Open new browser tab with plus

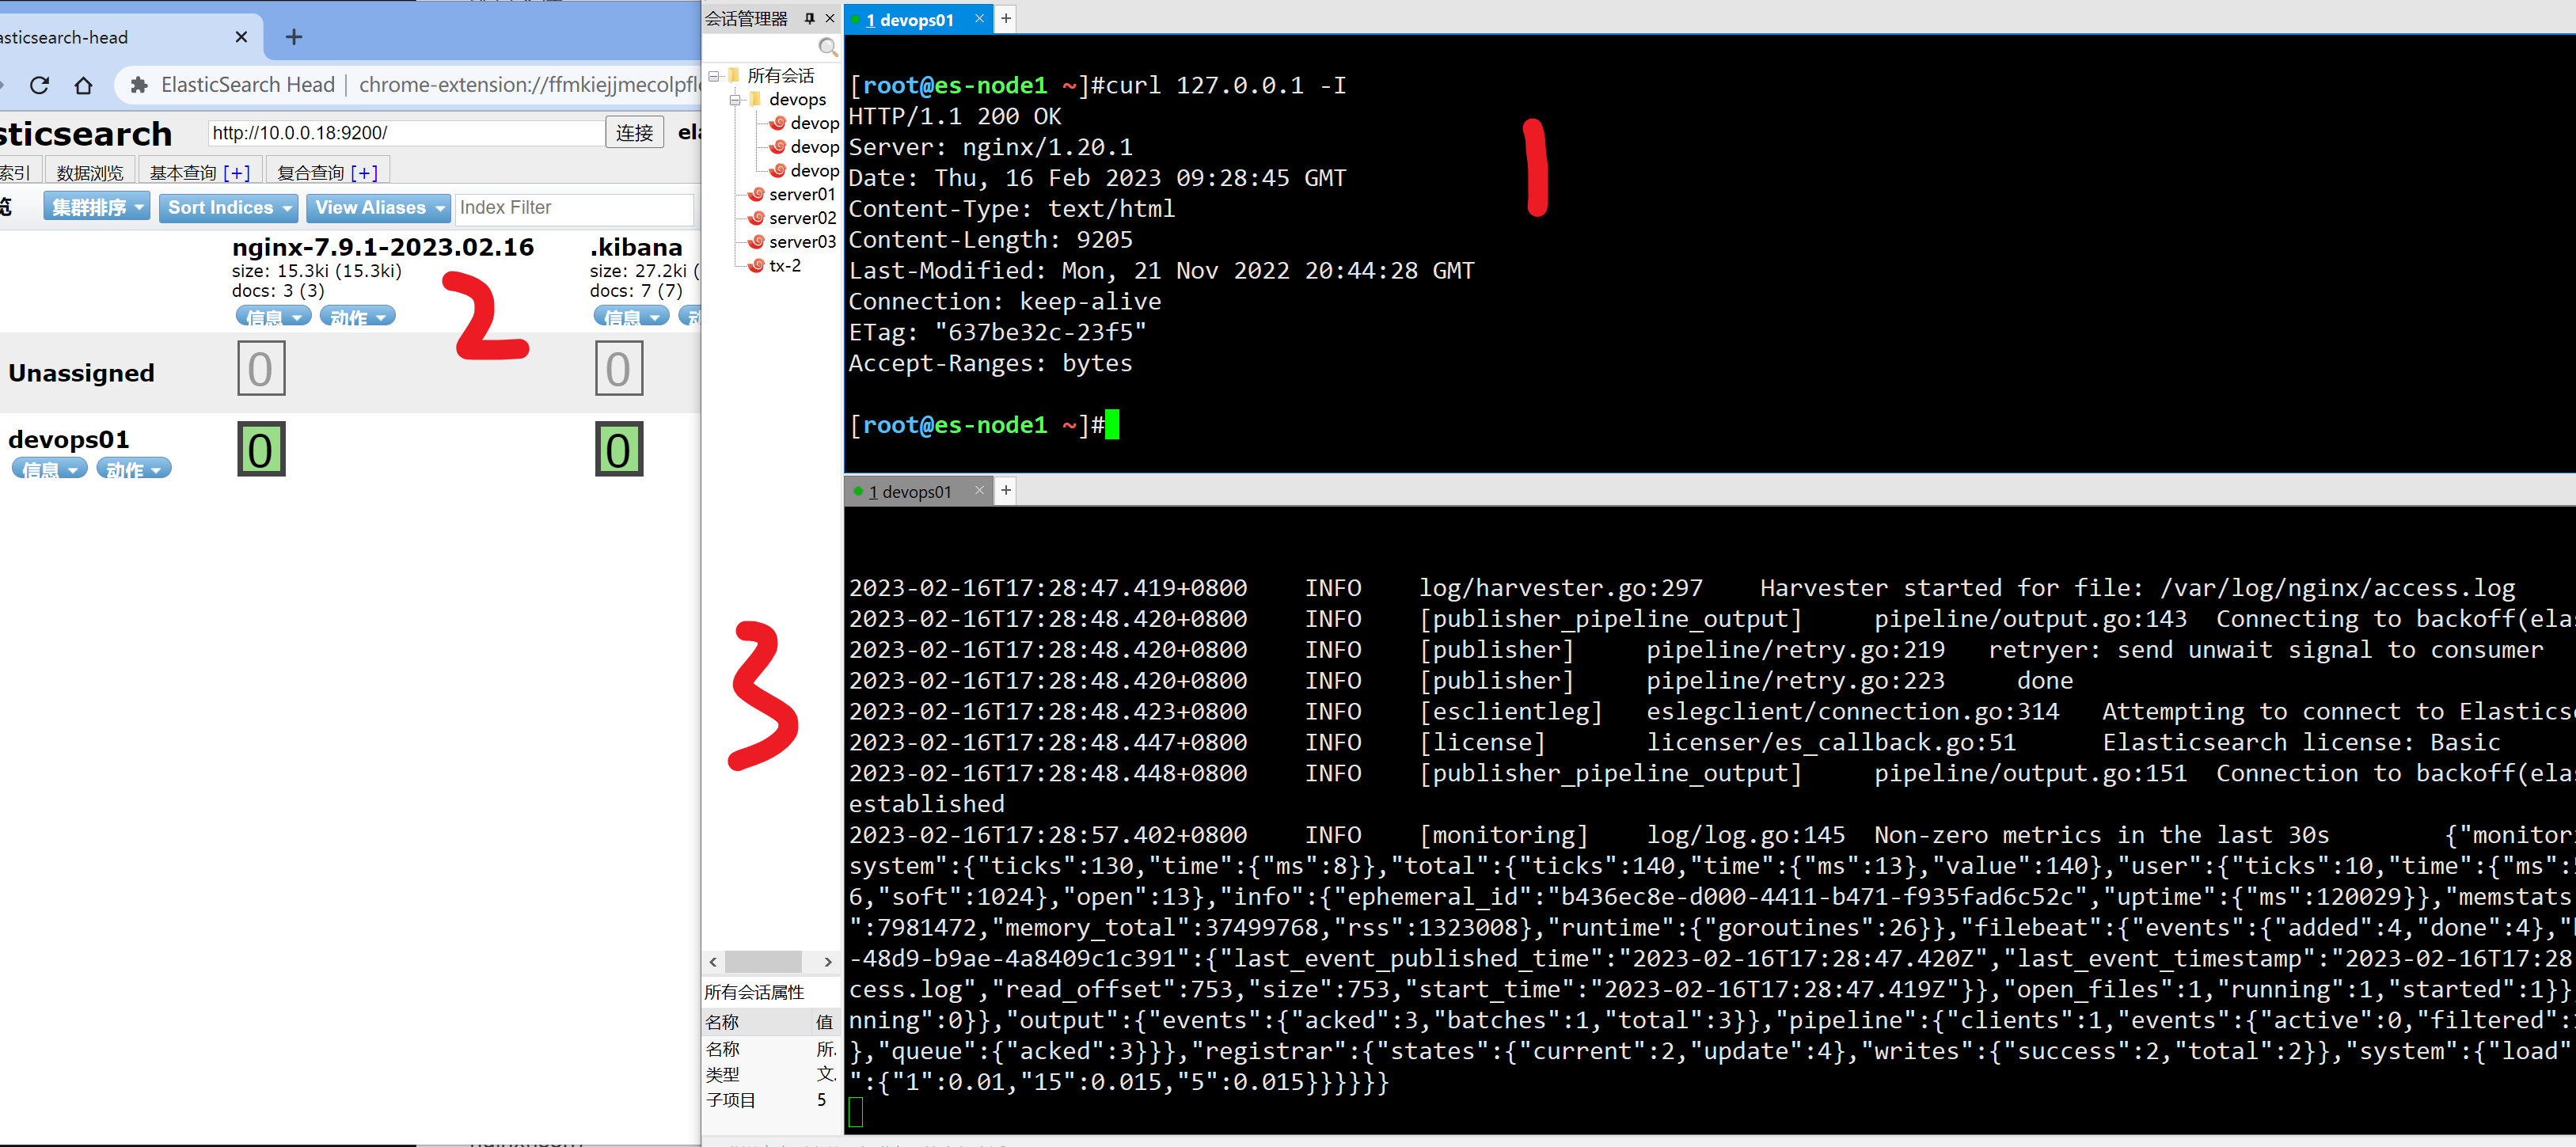pos(293,37)
